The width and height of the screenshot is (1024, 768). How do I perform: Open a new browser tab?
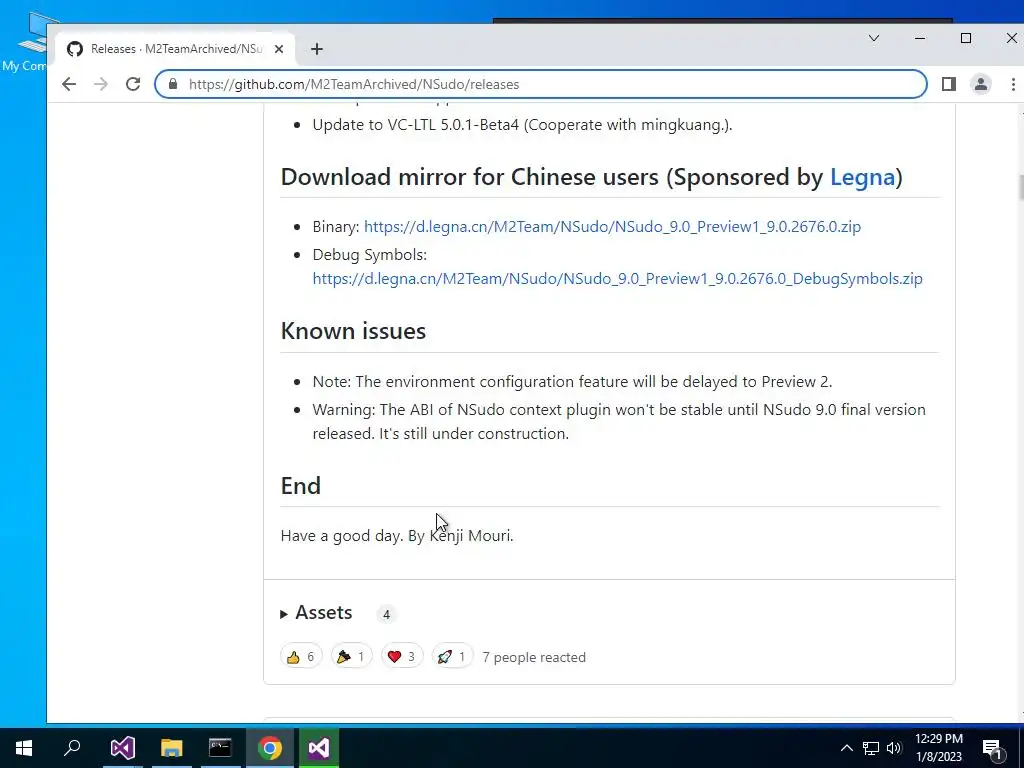point(317,49)
